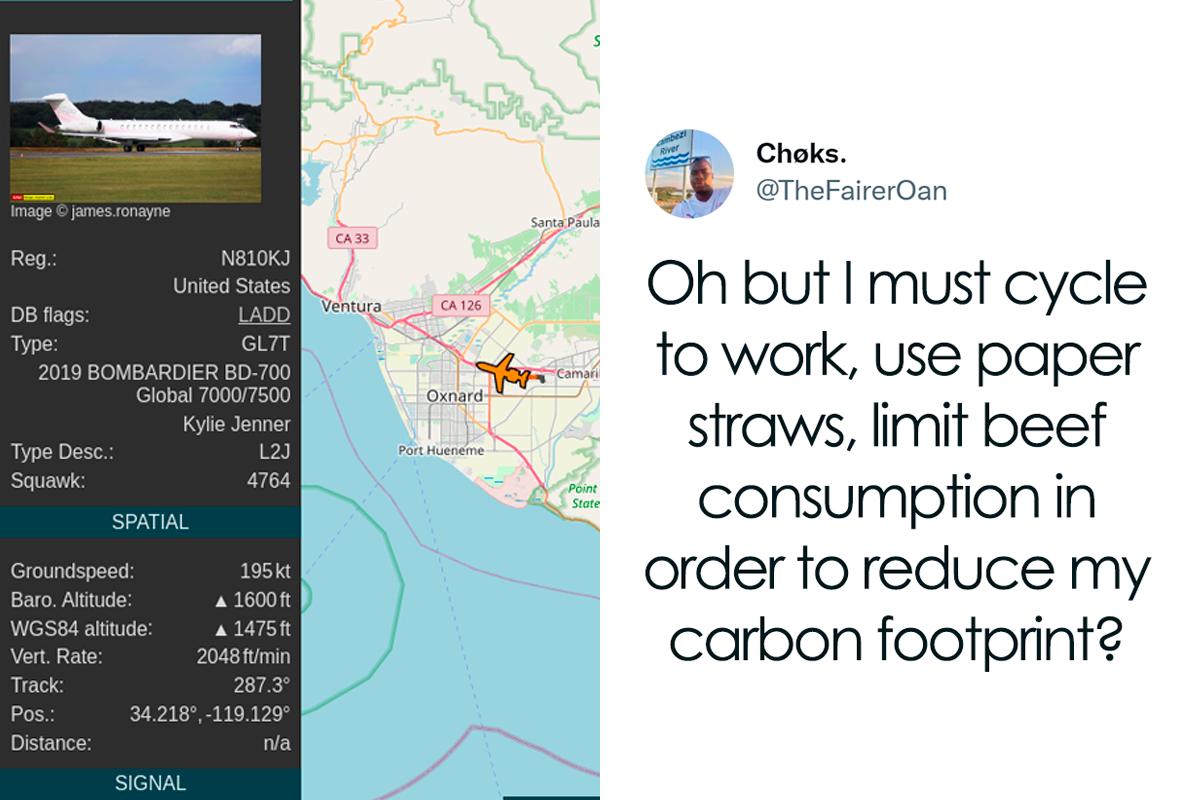Viewport: 1200px width, 800px height.
Task: Click the Santa Paula map label
Action: point(564,222)
